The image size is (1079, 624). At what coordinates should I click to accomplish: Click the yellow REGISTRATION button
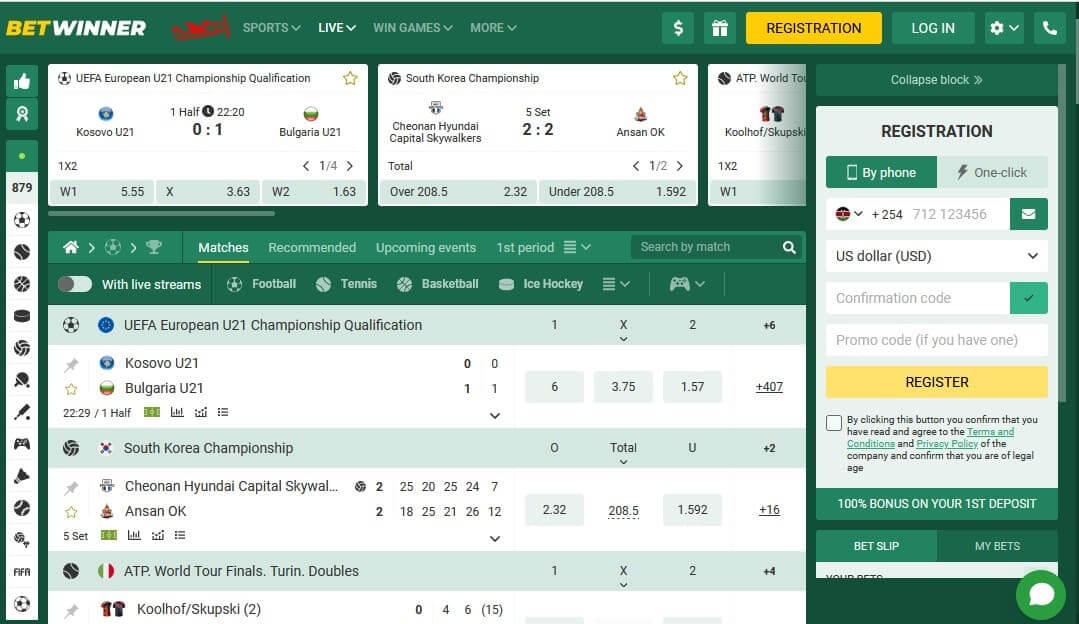click(x=813, y=28)
